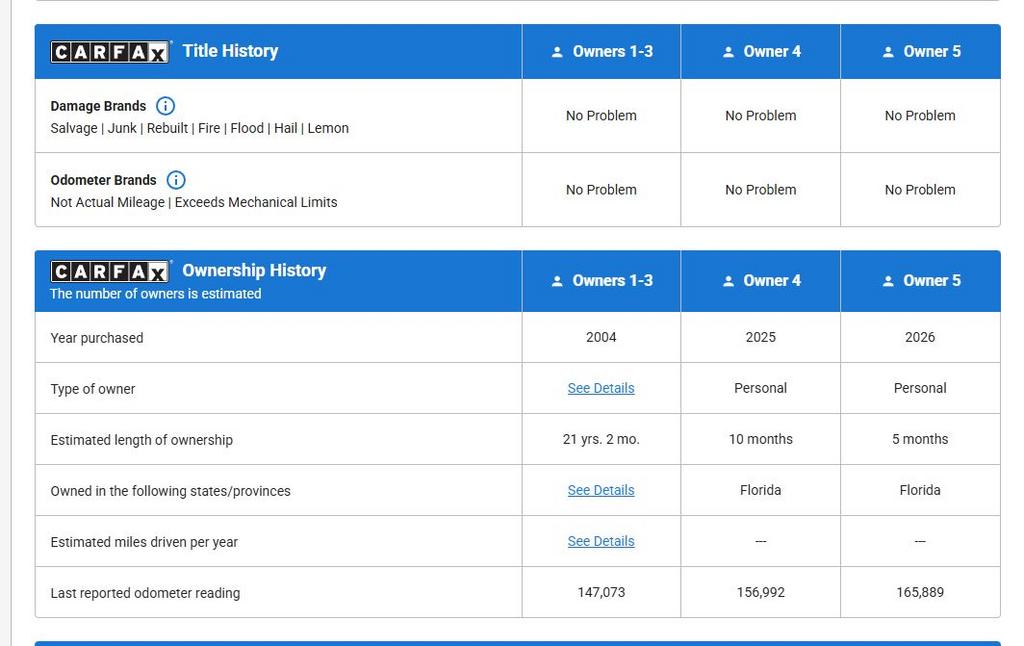This screenshot has height=646, width=1024.
Task: Click Owner 4 Odometer Brands No Problem cell
Action: [760, 190]
